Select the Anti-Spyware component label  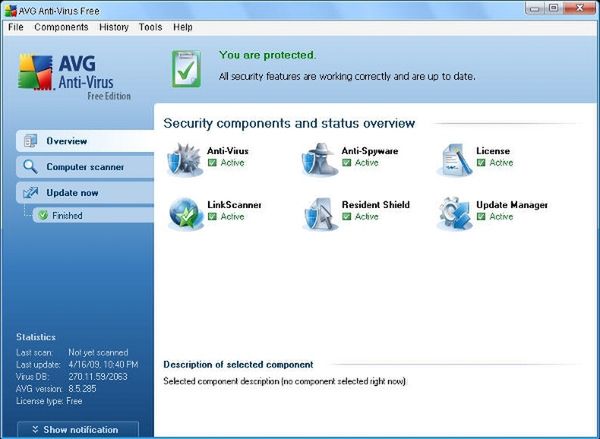(x=370, y=151)
